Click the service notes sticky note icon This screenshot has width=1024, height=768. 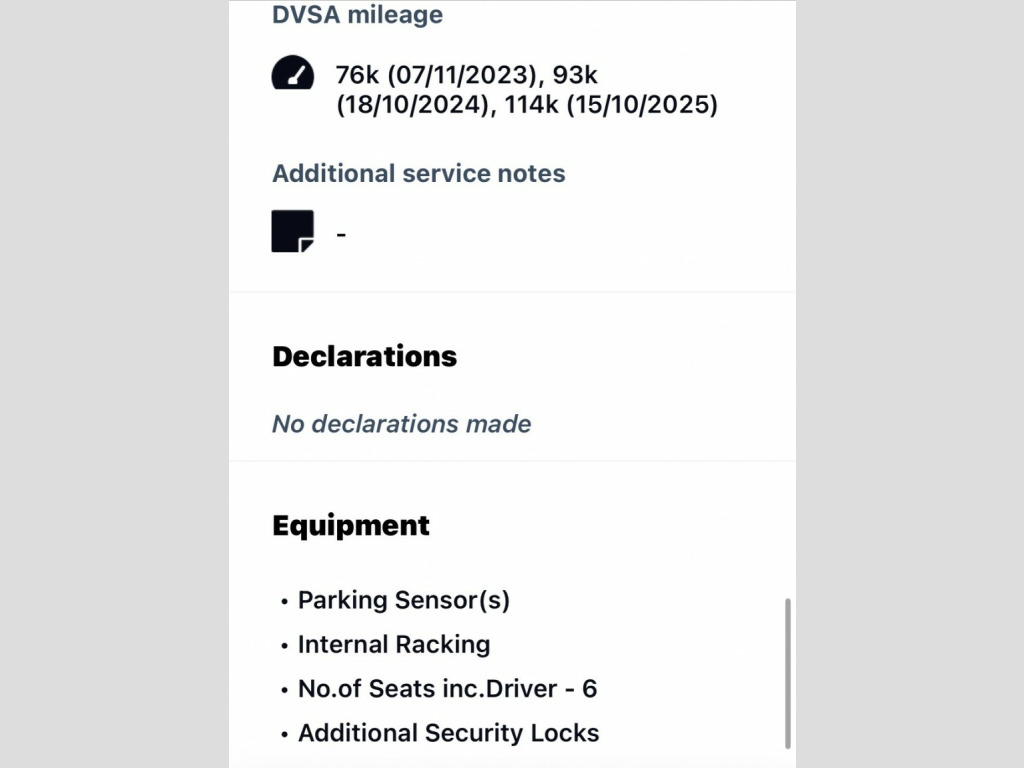pos(292,231)
